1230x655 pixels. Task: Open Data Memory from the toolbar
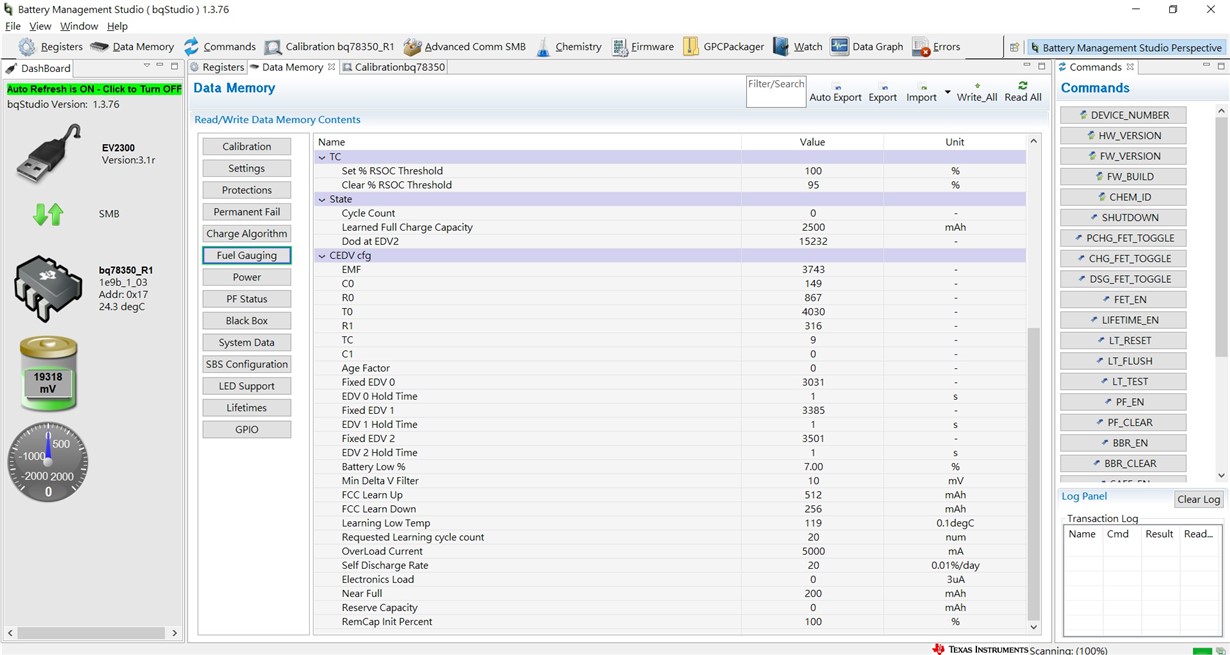[x=132, y=47]
